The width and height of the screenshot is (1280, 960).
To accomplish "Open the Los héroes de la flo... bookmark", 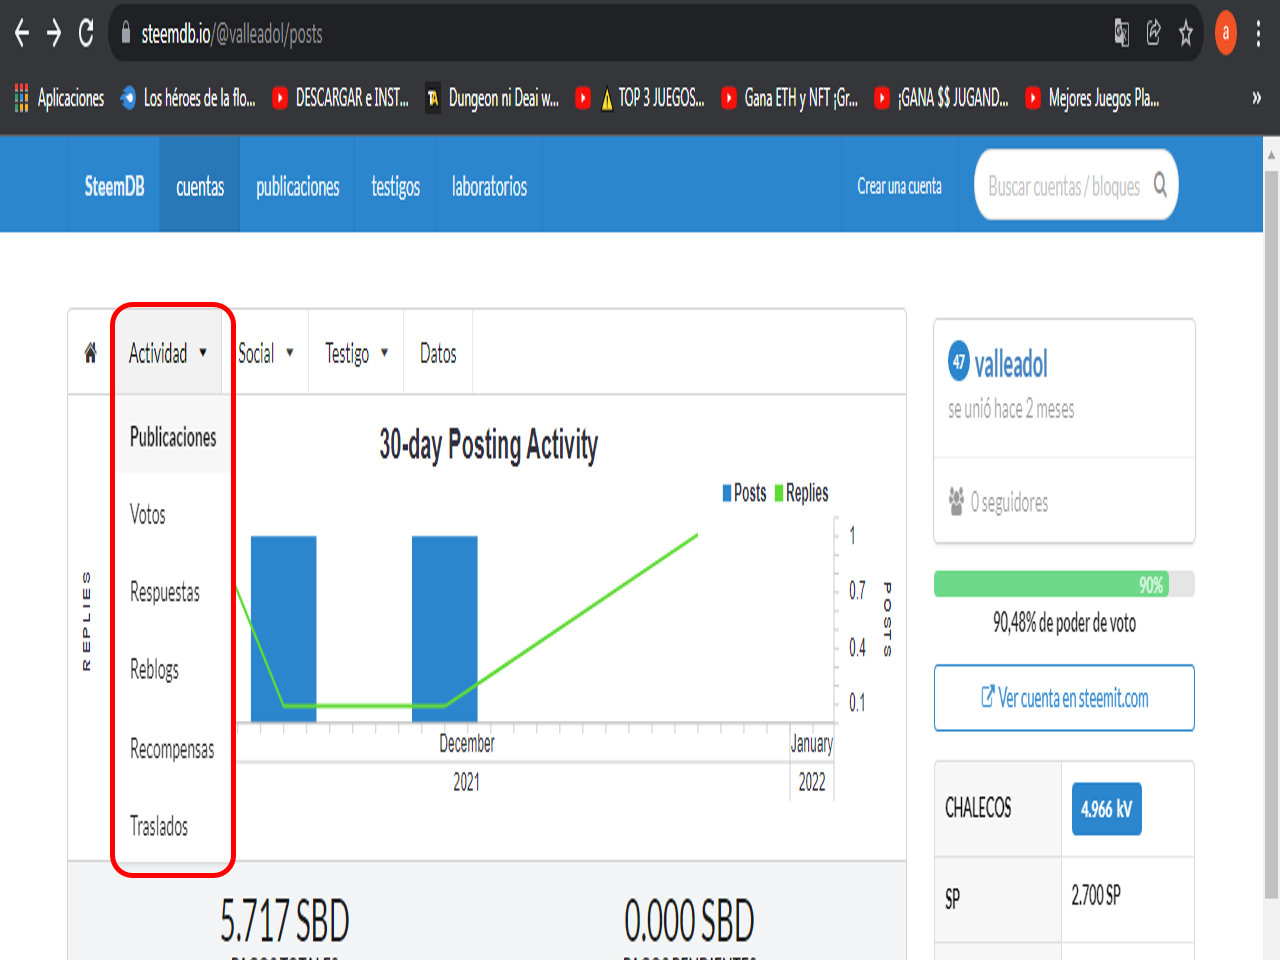I will [188, 98].
